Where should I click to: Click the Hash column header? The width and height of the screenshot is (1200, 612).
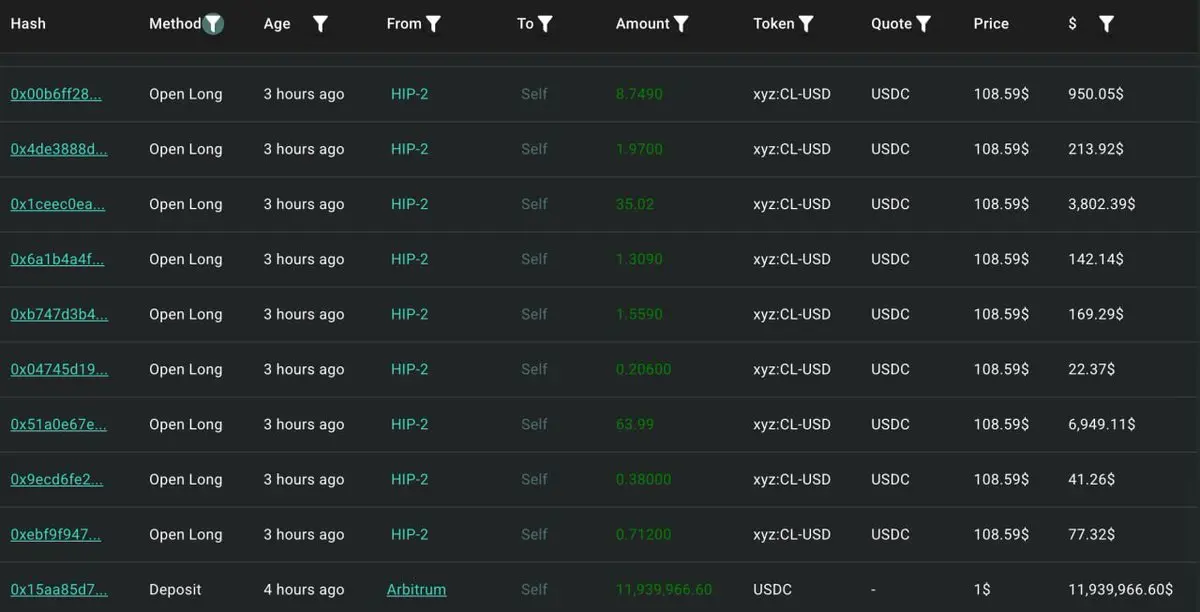[28, 24]
